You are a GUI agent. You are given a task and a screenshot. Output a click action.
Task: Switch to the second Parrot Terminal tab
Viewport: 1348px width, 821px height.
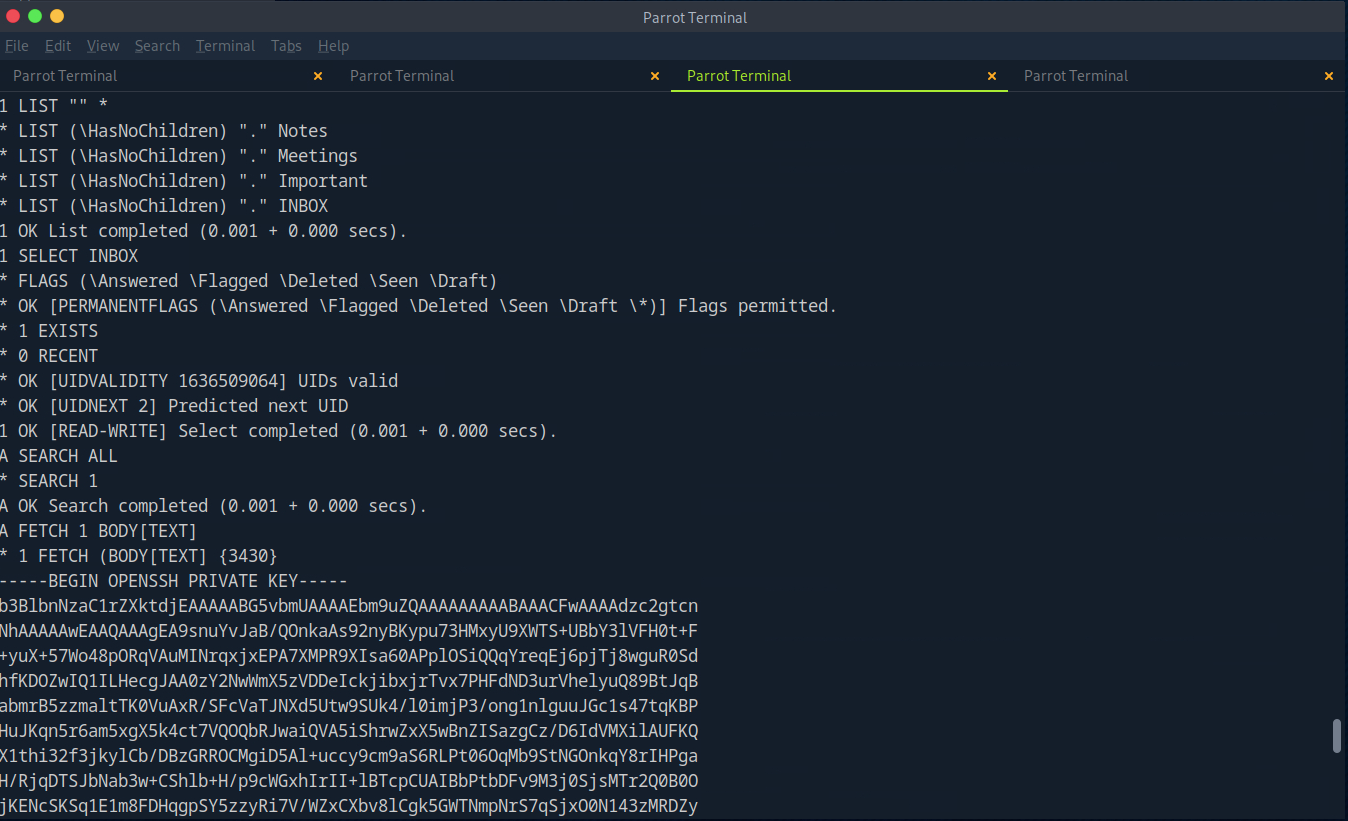coord(402,76)
